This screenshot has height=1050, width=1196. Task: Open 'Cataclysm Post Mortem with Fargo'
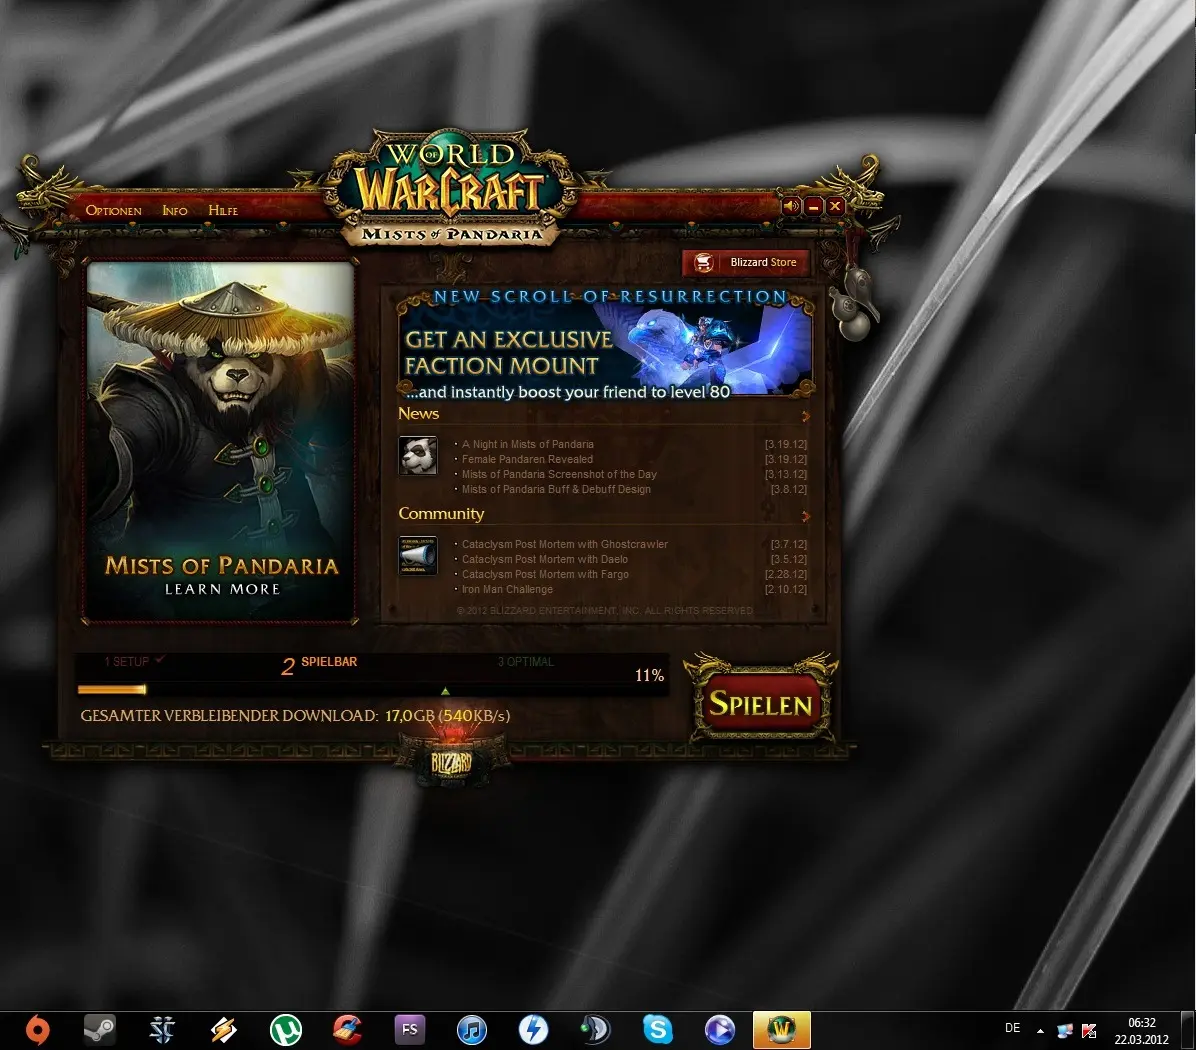(545, 574)
